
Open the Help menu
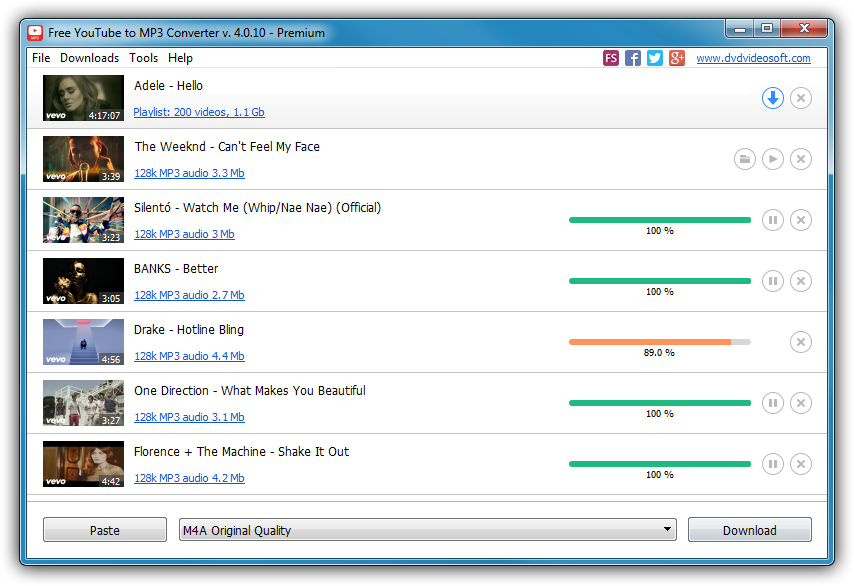[179, 58]
